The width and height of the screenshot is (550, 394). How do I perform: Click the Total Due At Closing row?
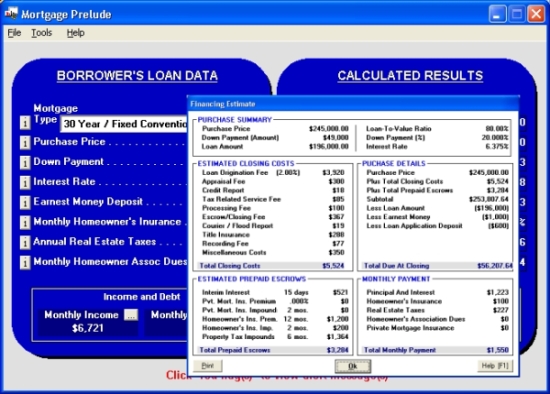[437, 266]
